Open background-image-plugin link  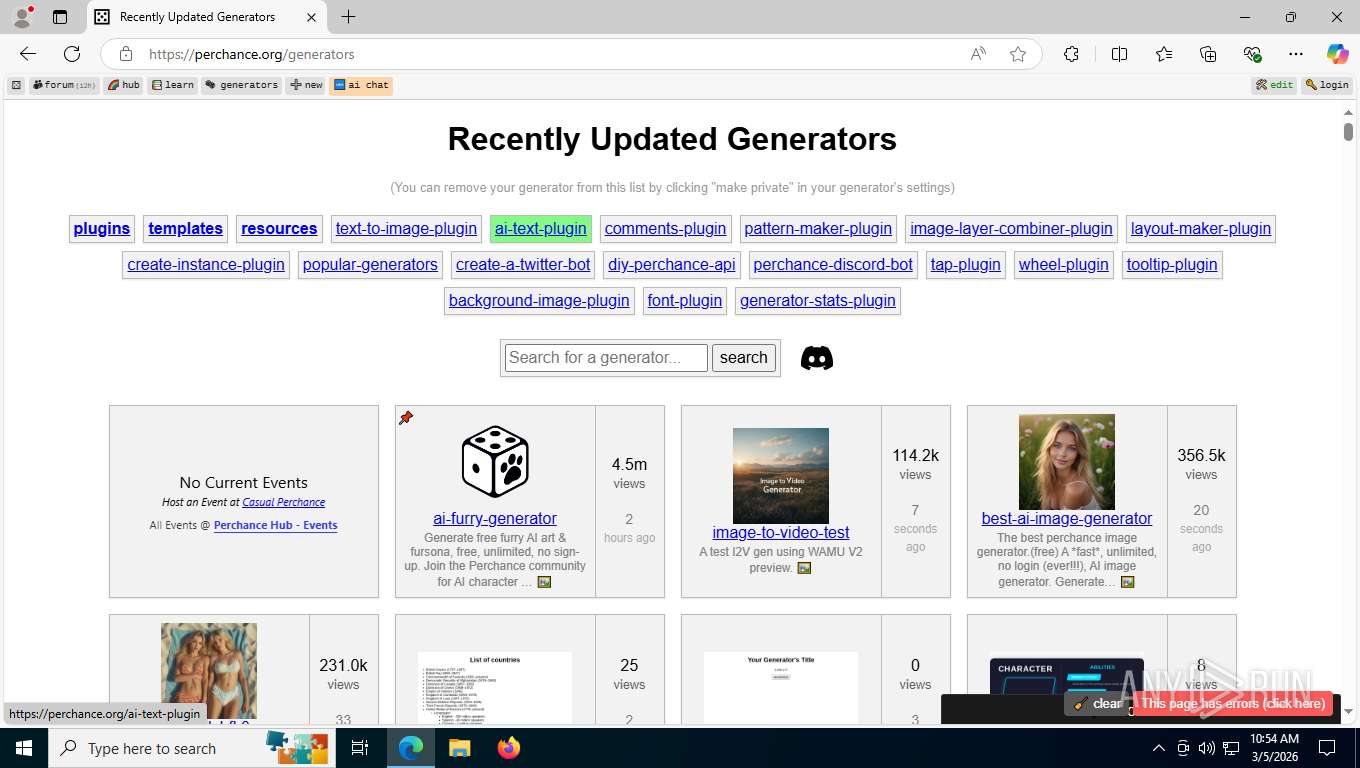(539, 301)
